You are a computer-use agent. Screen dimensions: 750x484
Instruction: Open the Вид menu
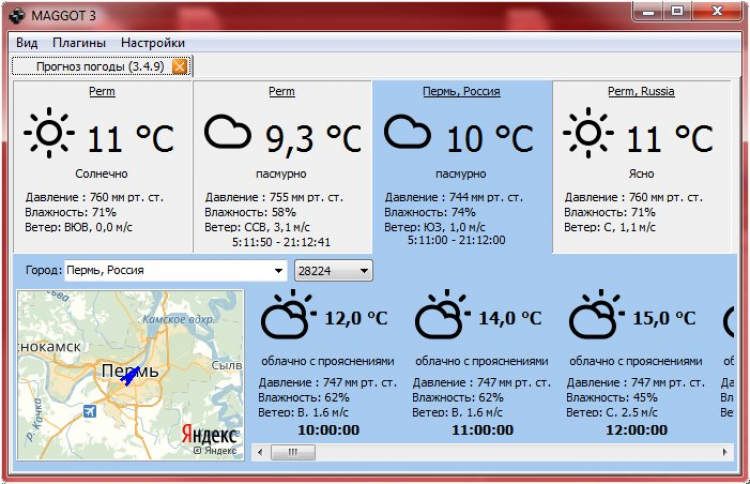pyautogui.click(x=27, y=43)
